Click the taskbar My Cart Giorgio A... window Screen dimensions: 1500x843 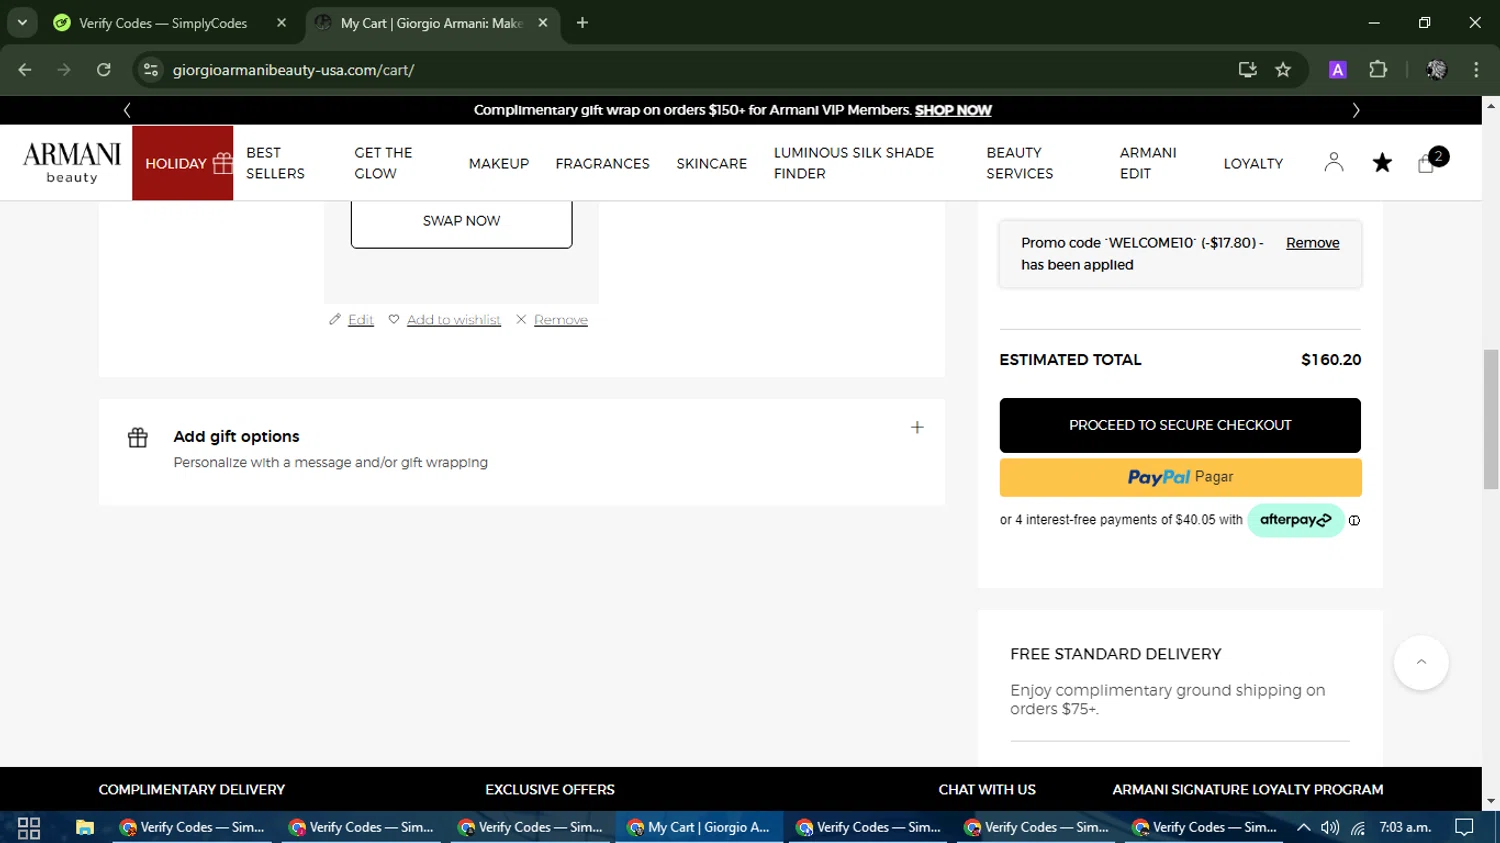pos(699,828)
